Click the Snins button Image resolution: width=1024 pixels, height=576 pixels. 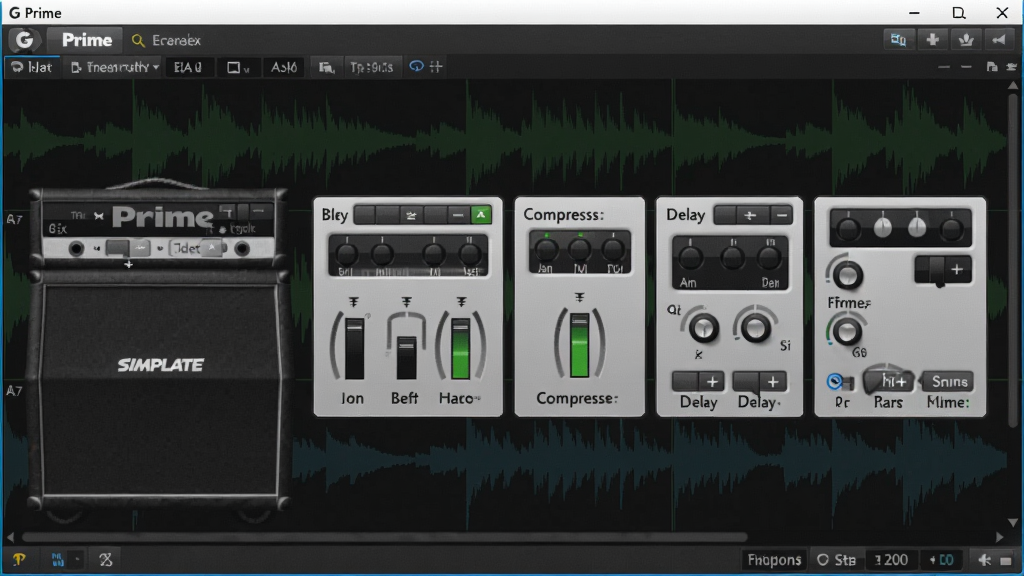949,381
